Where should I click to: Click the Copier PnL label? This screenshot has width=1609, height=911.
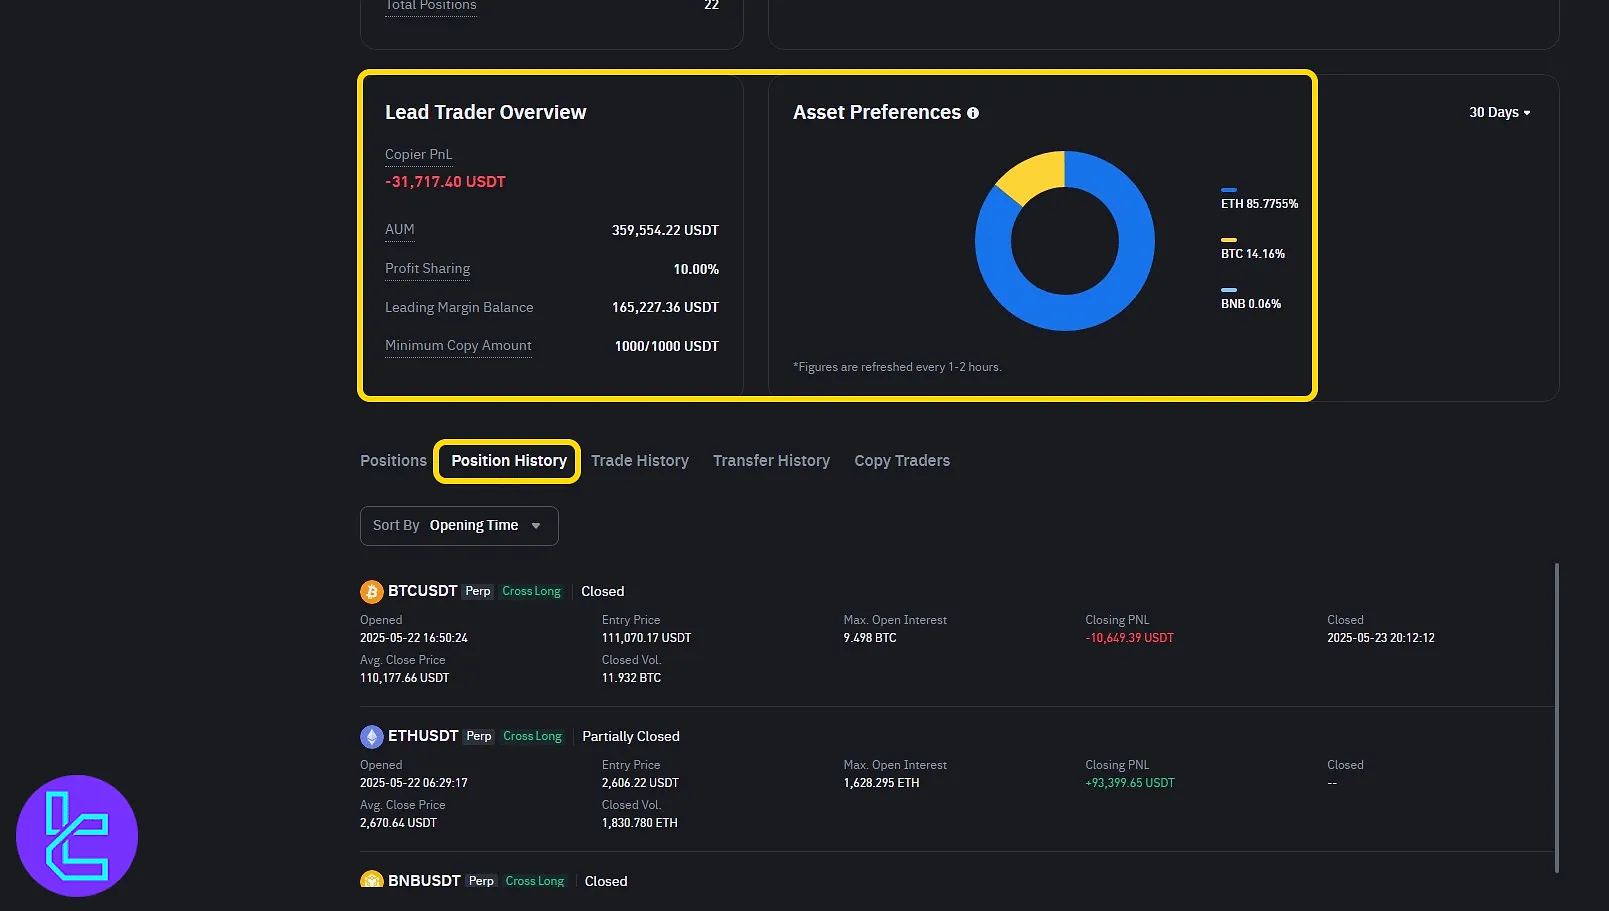pyautogui.click(x=418, y=155)
